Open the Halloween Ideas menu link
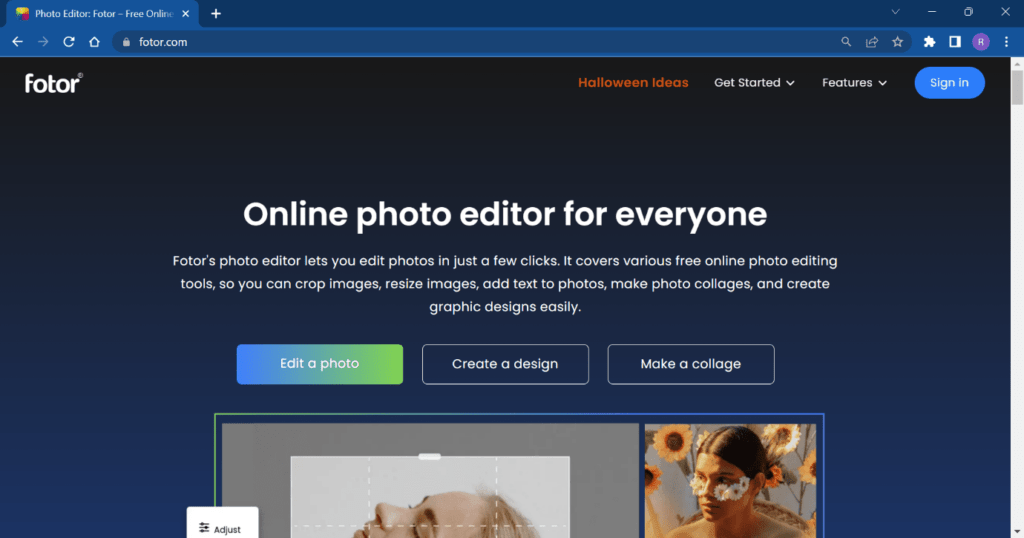This screenshot has height=538, width=1024. 633,83
